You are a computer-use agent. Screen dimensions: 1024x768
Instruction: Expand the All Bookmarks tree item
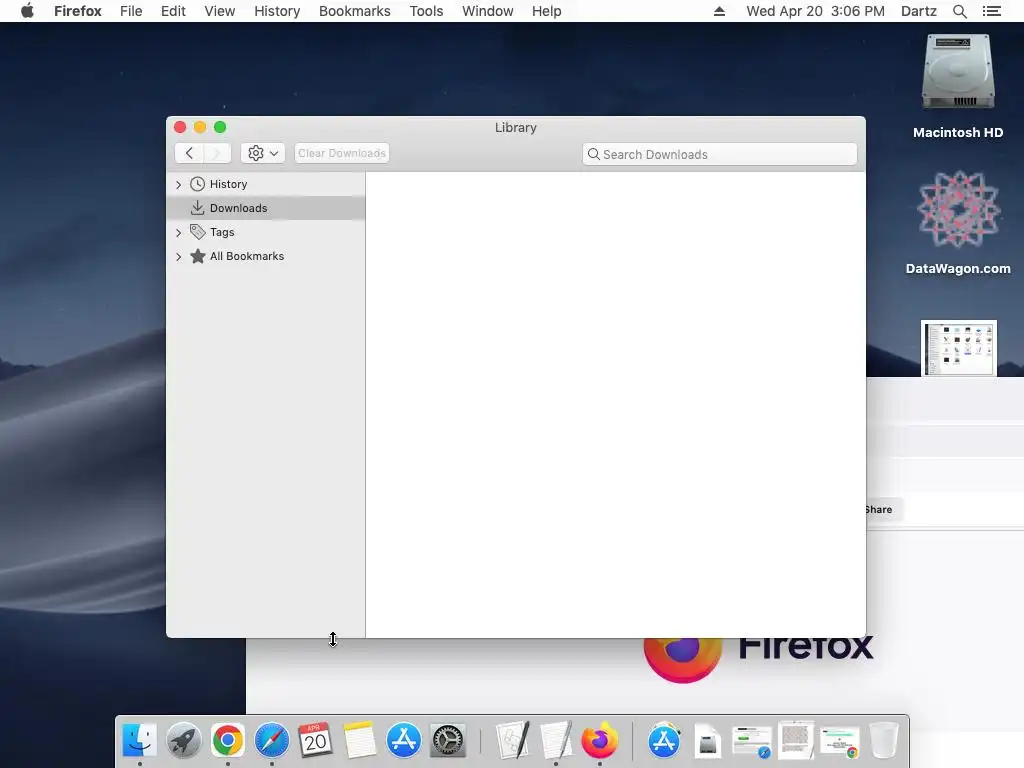tap(178, 257)
